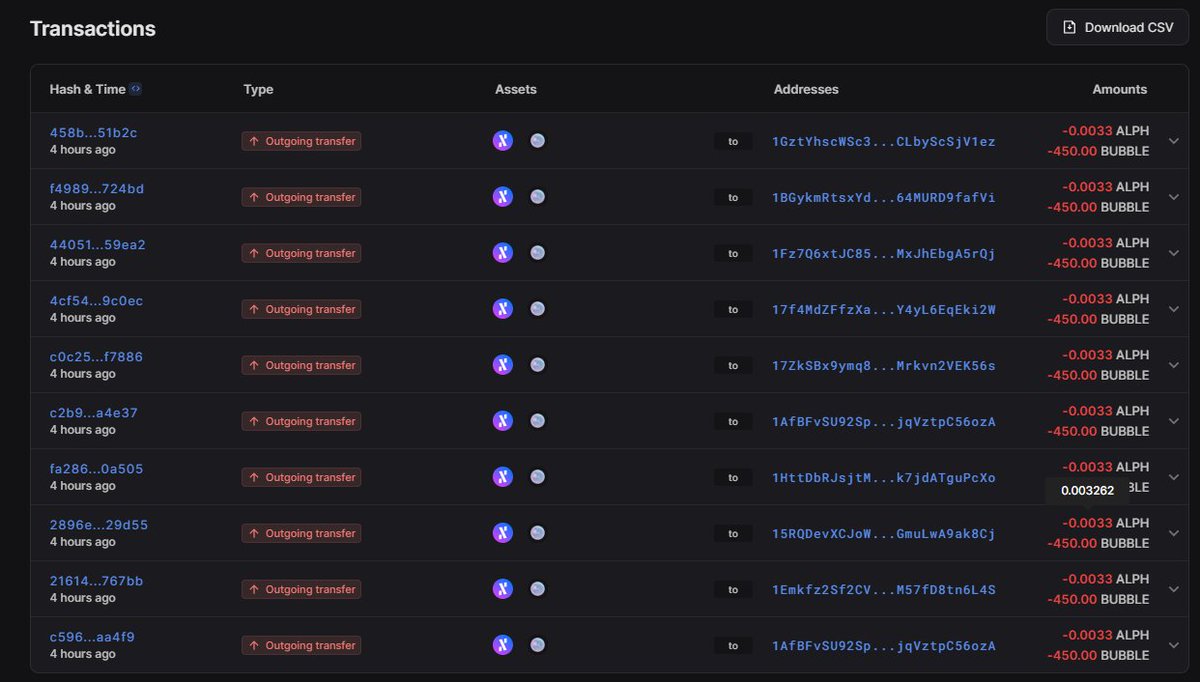Click the -450.00 BUBBLE amount in row 458b...51b2c
The height and width of the screenshot is (682, 1200).
(1098, 151)
